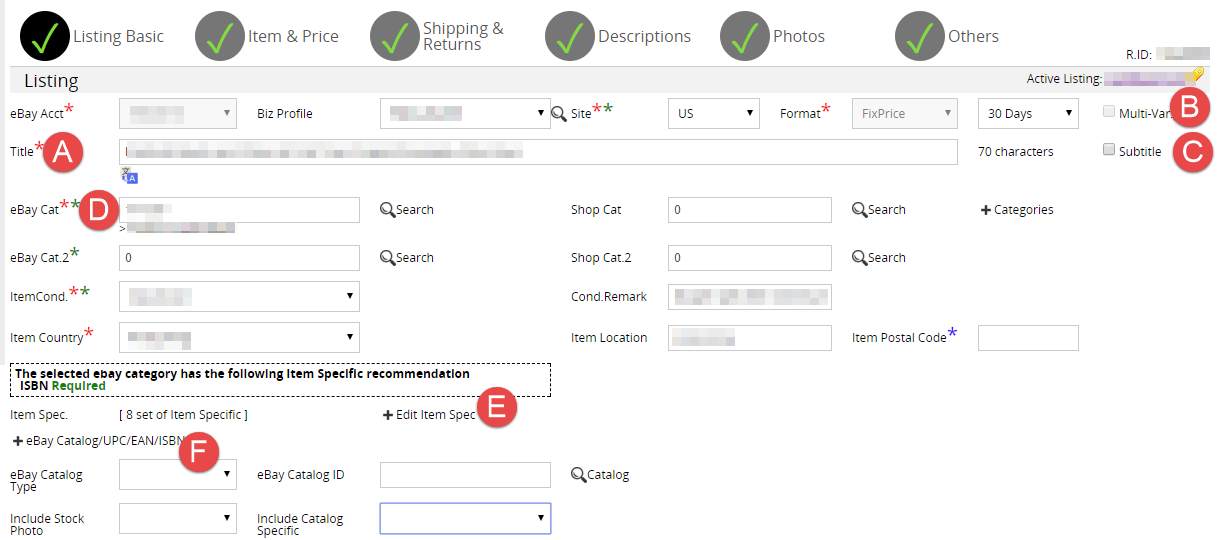
Task: Open the 30 Days duration dropdown
Action: click(1028, 114)
